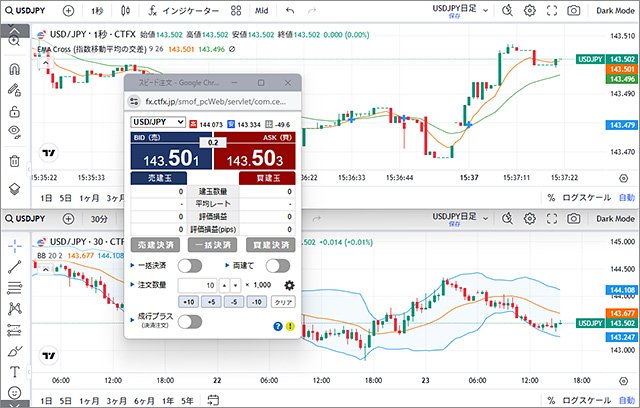View site info icon in address bar
Screen dimensions: 640x408
coord(134,101)
